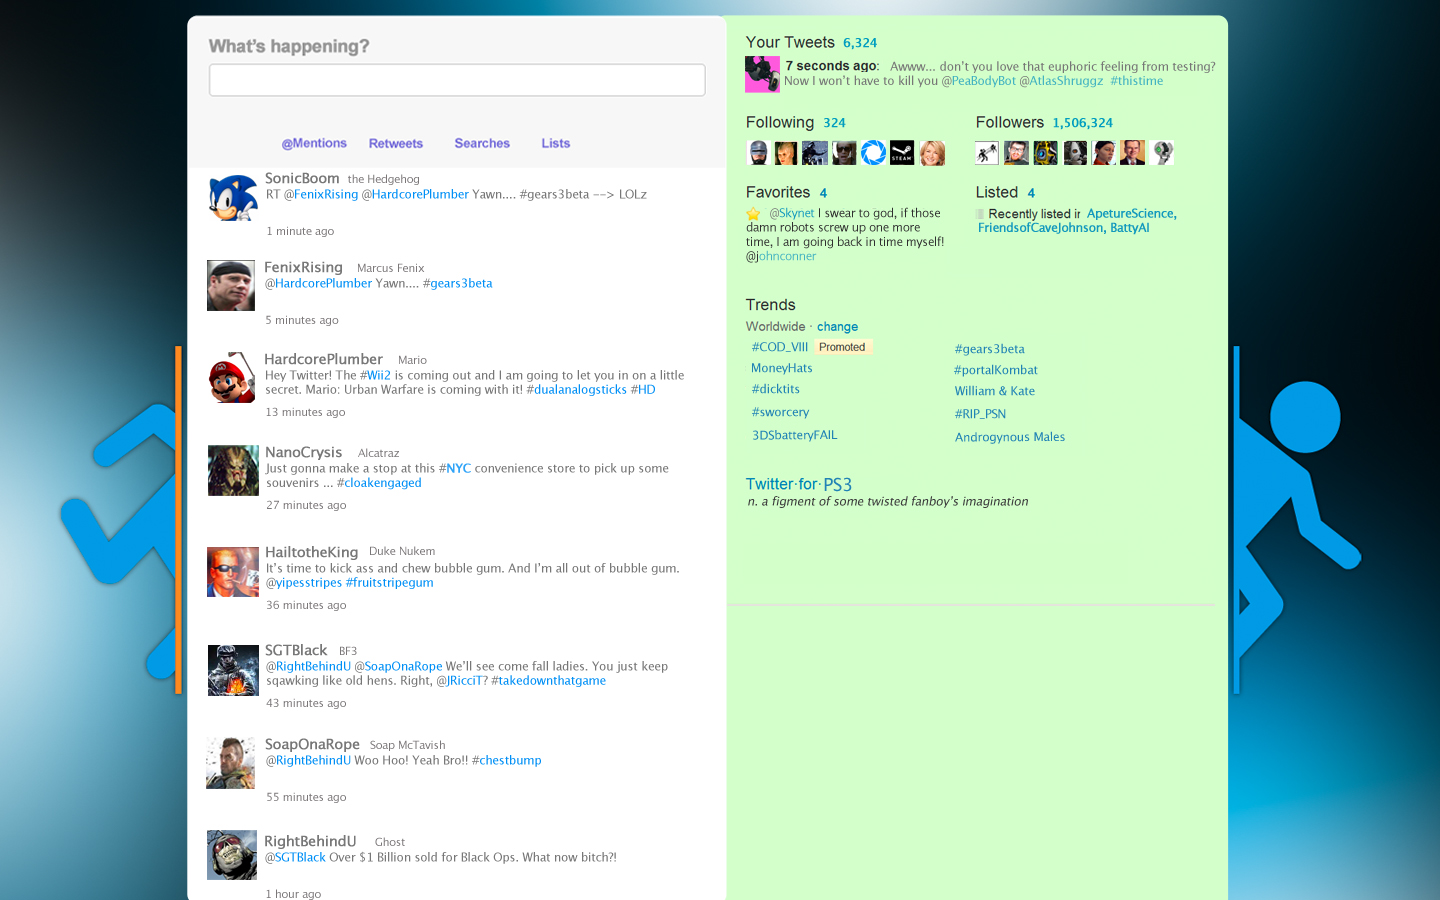Click the @yipesstripes mention

[x=304, y=583]
